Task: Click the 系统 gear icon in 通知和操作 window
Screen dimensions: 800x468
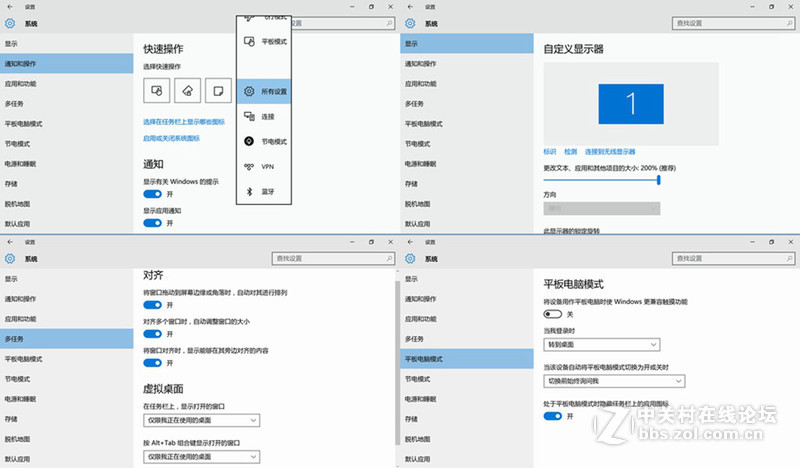Action: pos(10,23)
